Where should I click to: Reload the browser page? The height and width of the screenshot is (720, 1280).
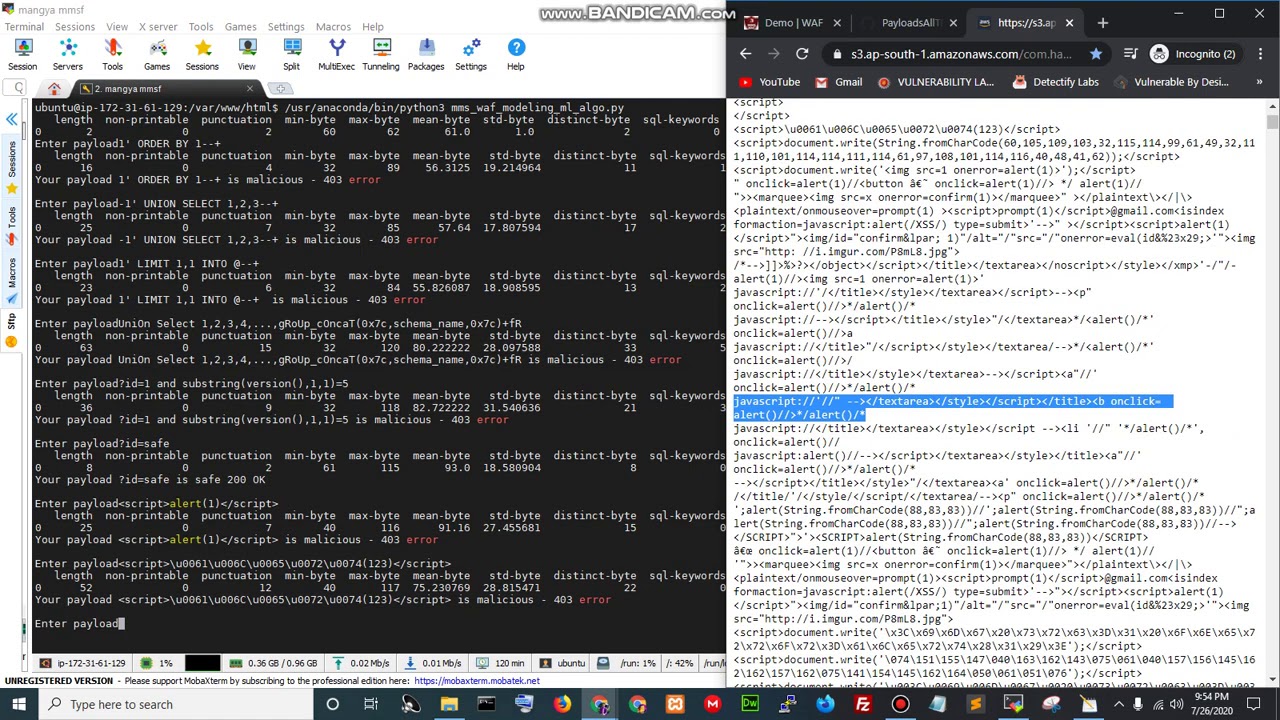click(802, 54)
